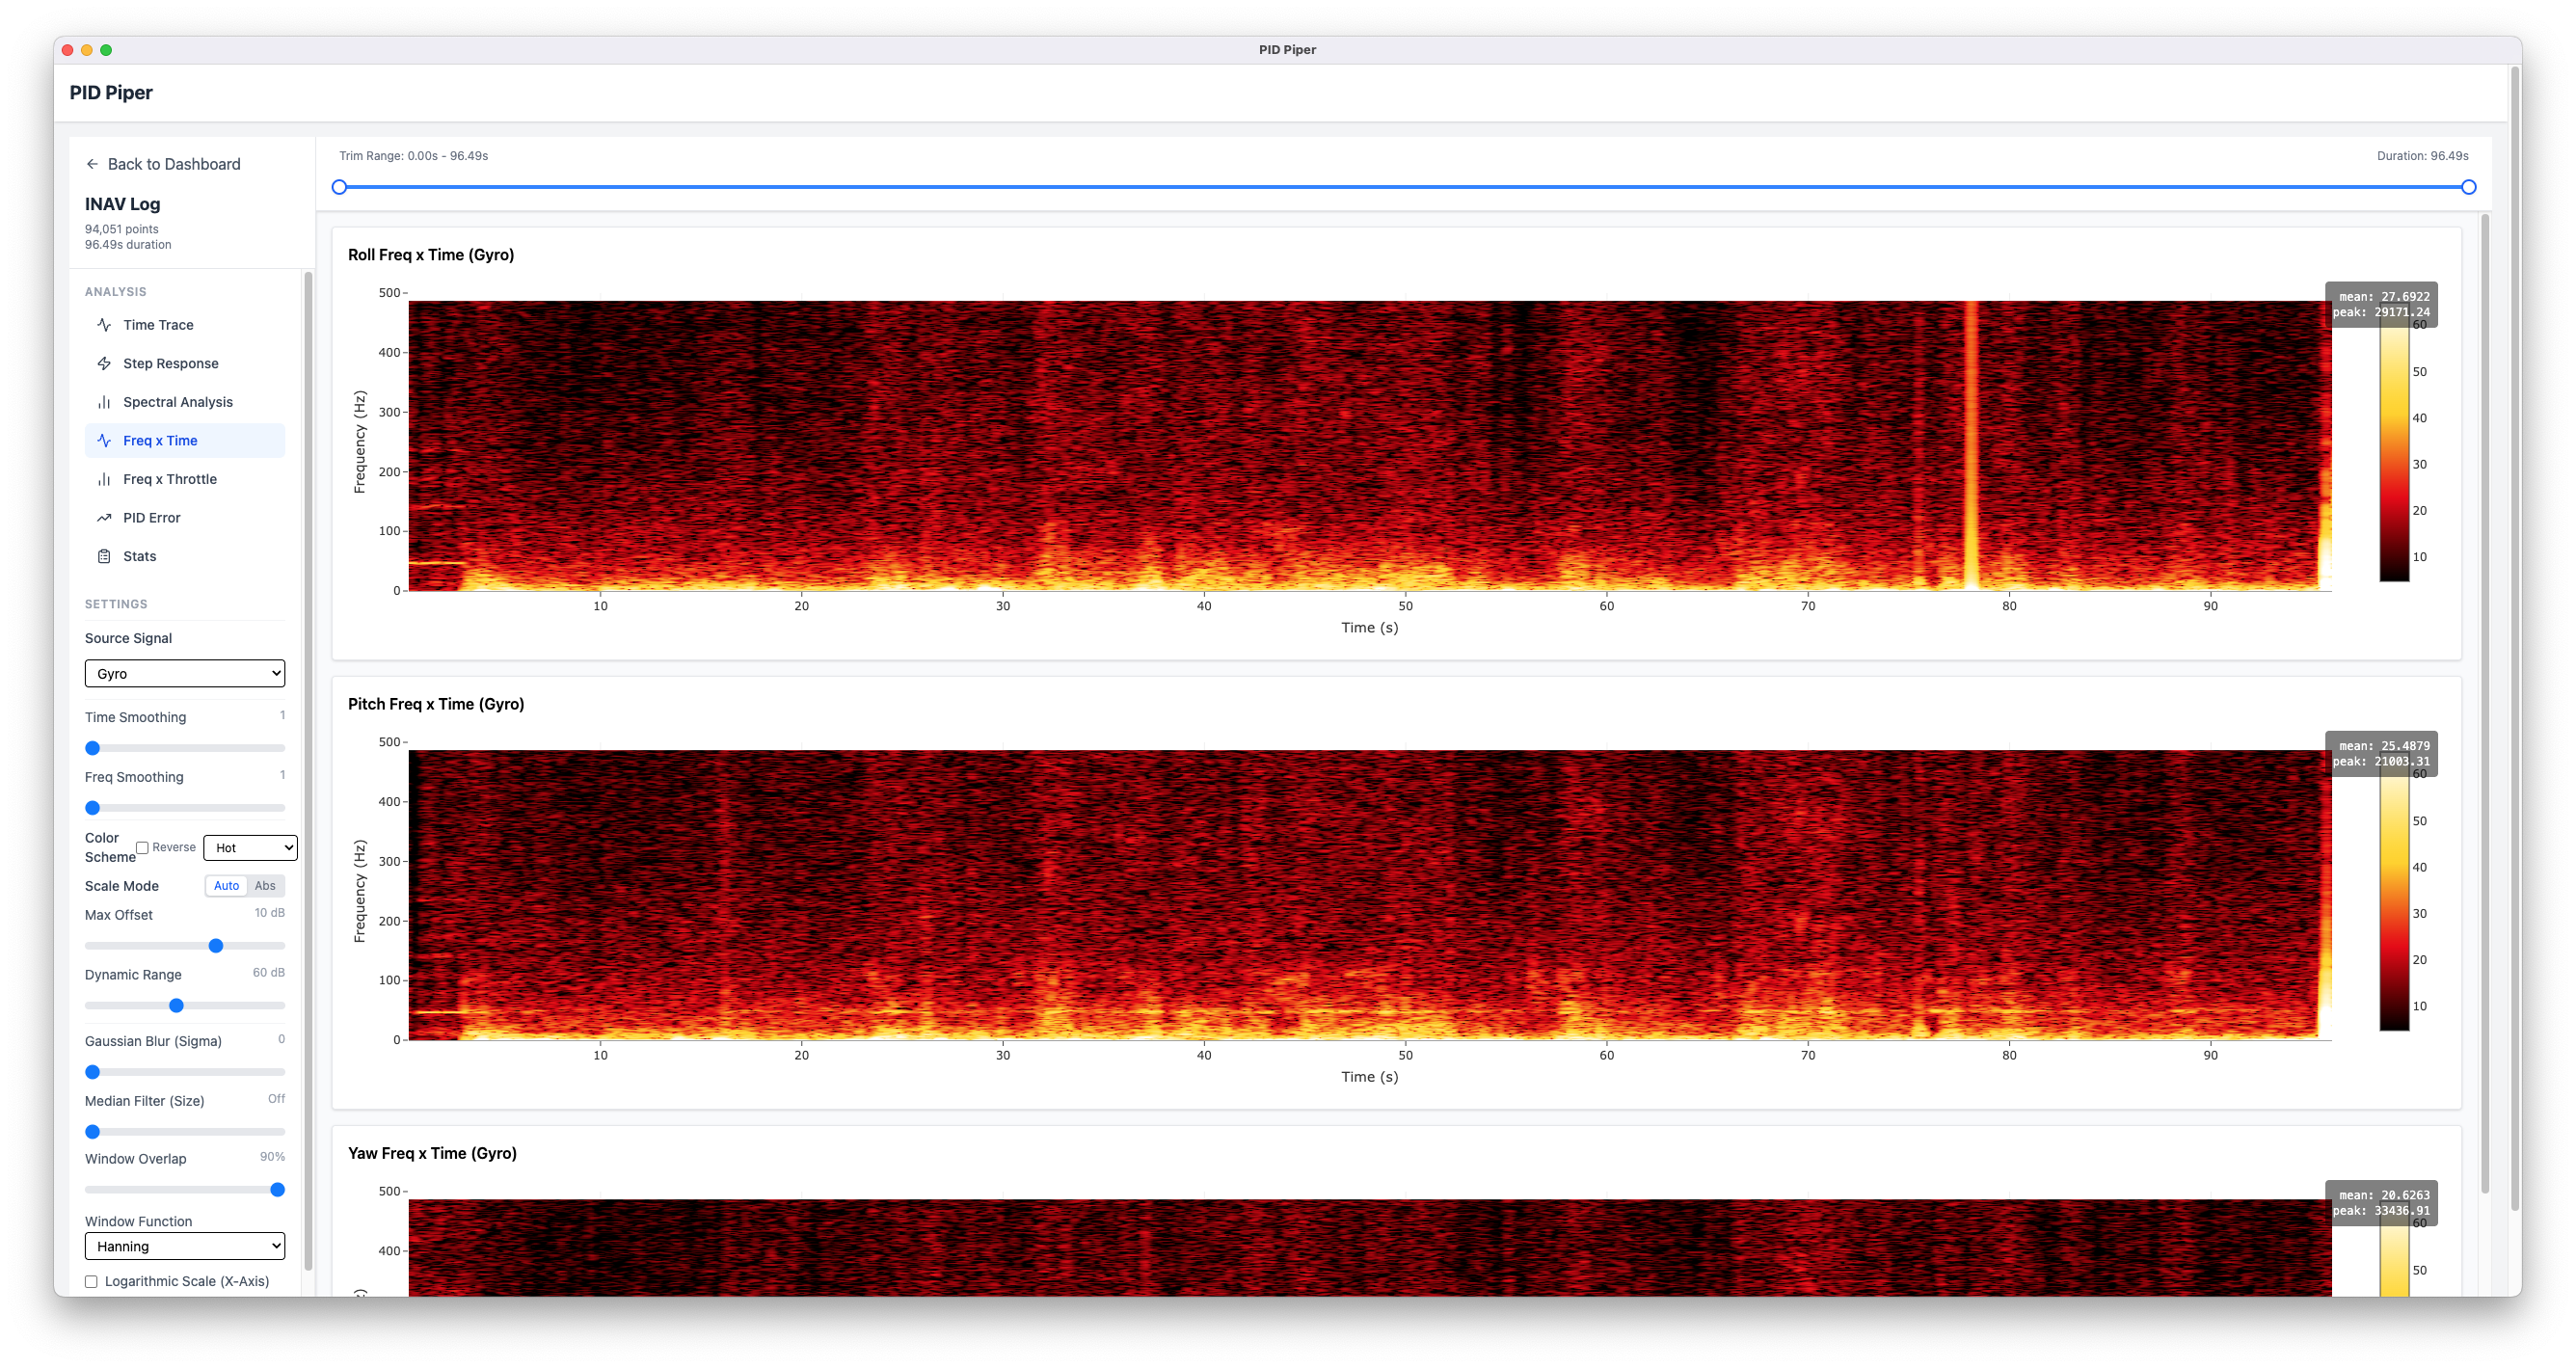
Task: Click the Stats clipboard icon
Action: point(104,556)
